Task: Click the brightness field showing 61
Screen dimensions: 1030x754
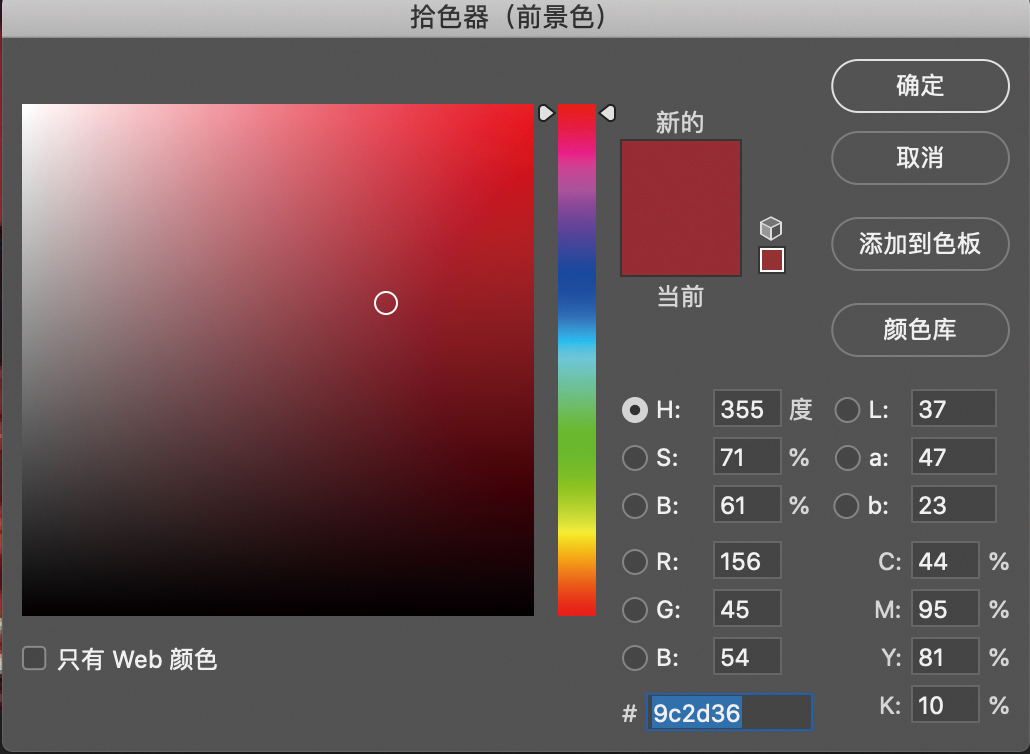Action: (747, 504)
